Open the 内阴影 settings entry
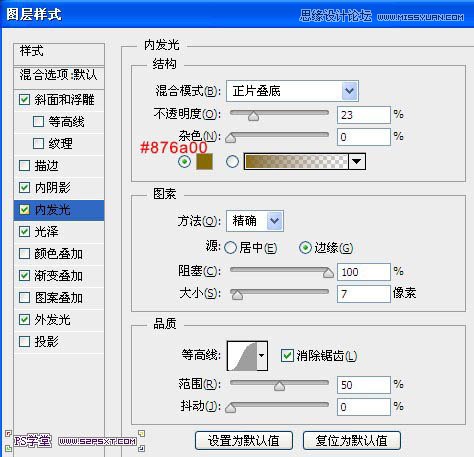 tap(52, 187)
